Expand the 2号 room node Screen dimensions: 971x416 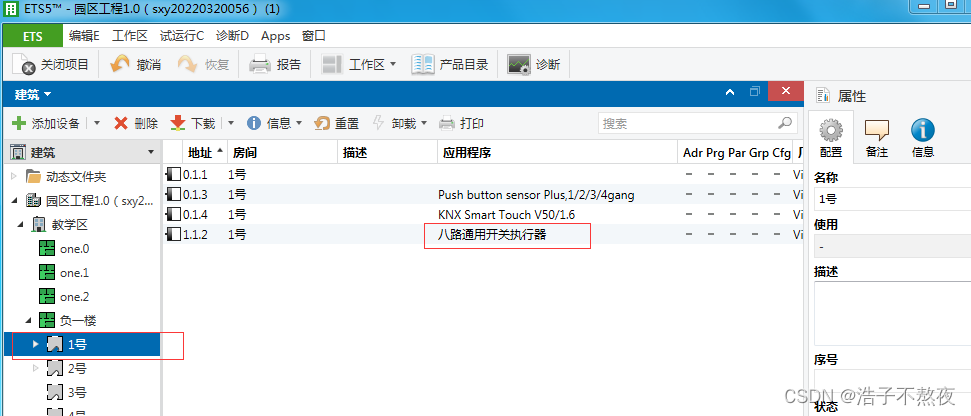(35, 368)
